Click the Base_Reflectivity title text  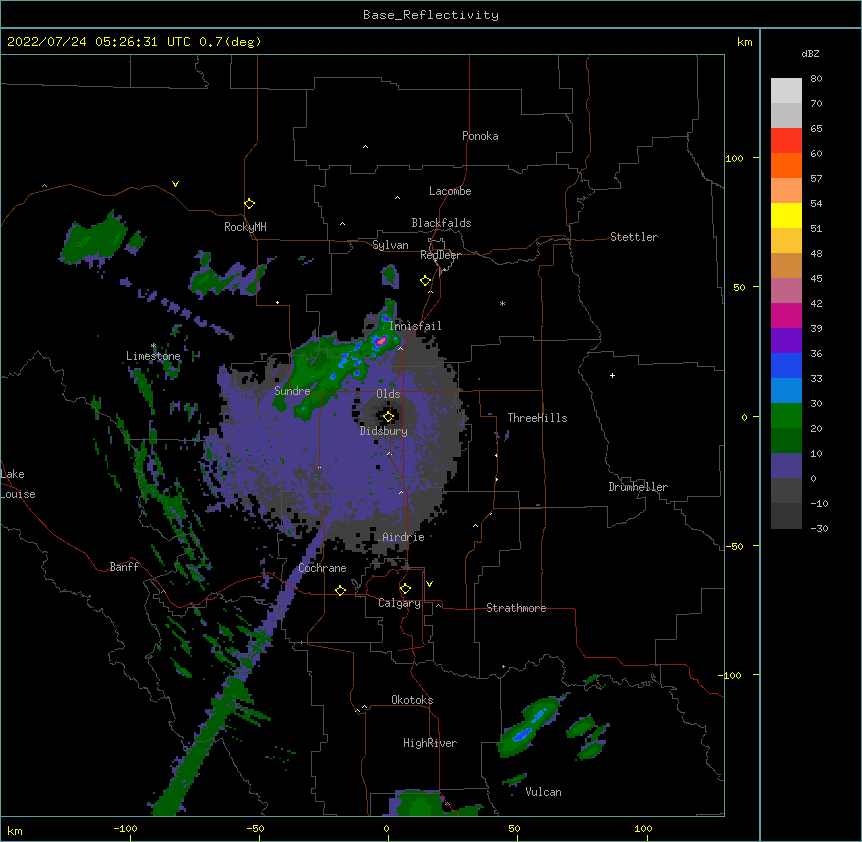tap(431, 15)
